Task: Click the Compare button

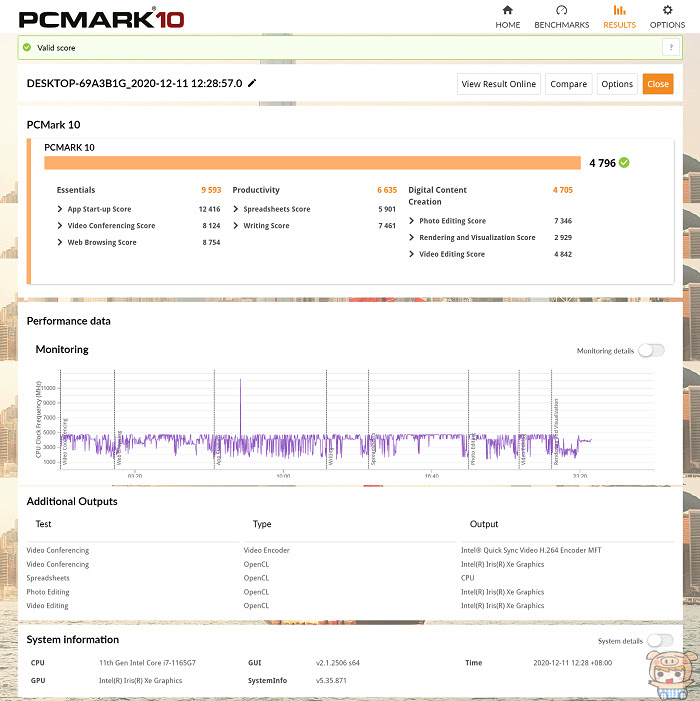Action: 569,84
